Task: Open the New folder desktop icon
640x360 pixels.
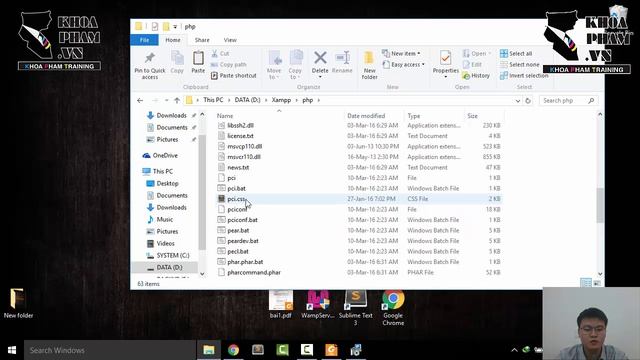Action: (18, 303)
